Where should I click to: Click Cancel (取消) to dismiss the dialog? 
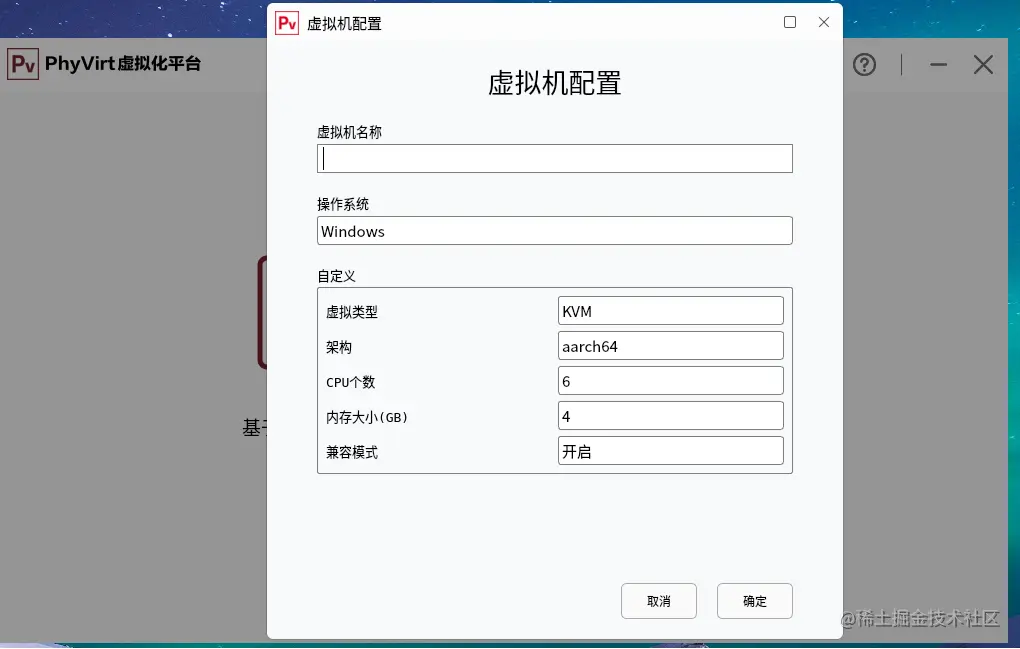(658, 601)
